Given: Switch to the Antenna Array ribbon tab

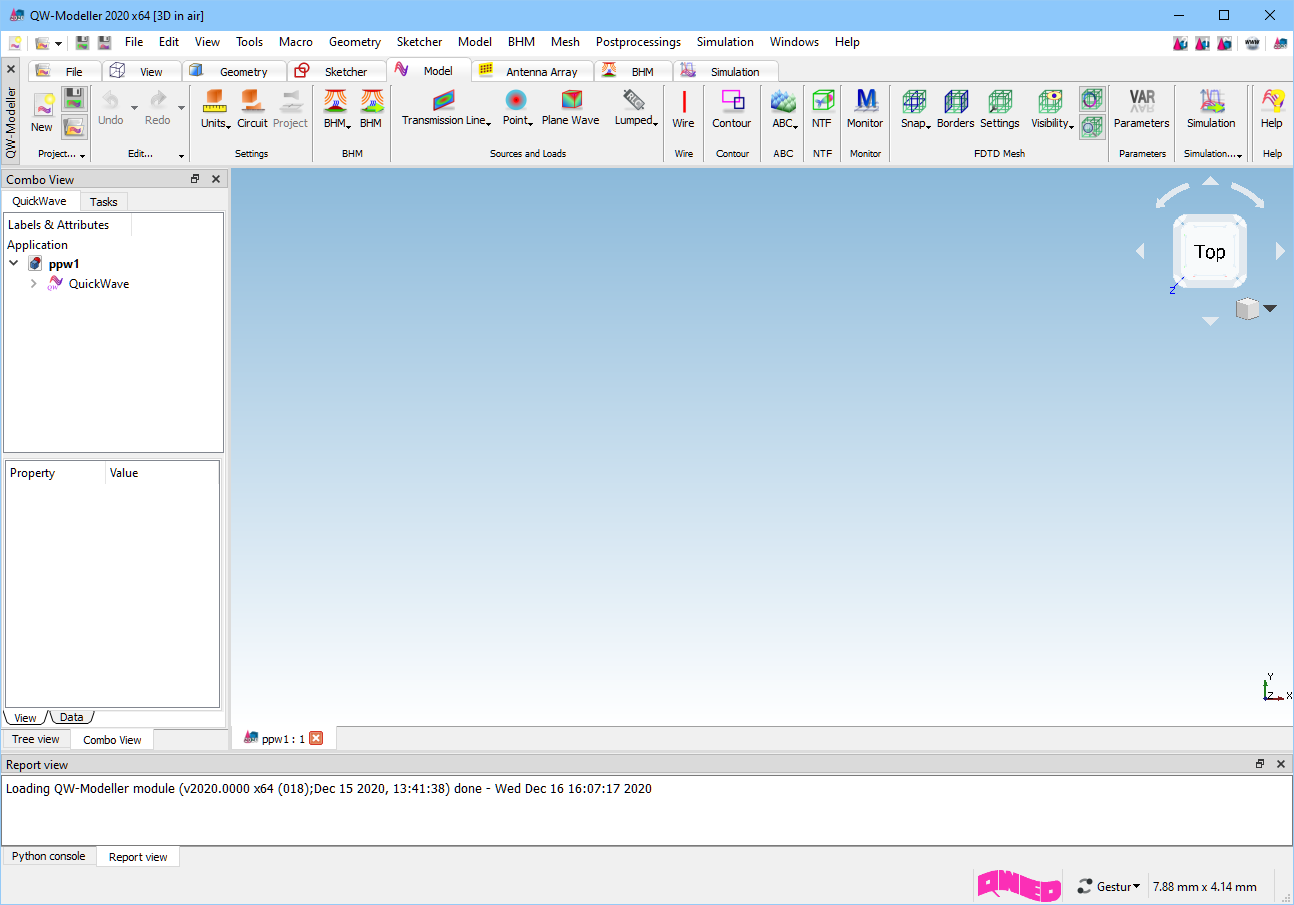Looking at the screenshot, I should (533, 71).
